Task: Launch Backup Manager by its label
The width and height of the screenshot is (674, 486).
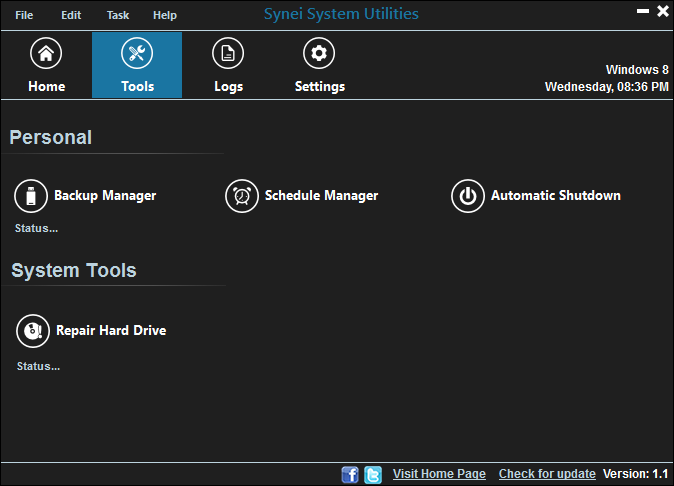Action: pyautogui.click(x=105, y=196)
